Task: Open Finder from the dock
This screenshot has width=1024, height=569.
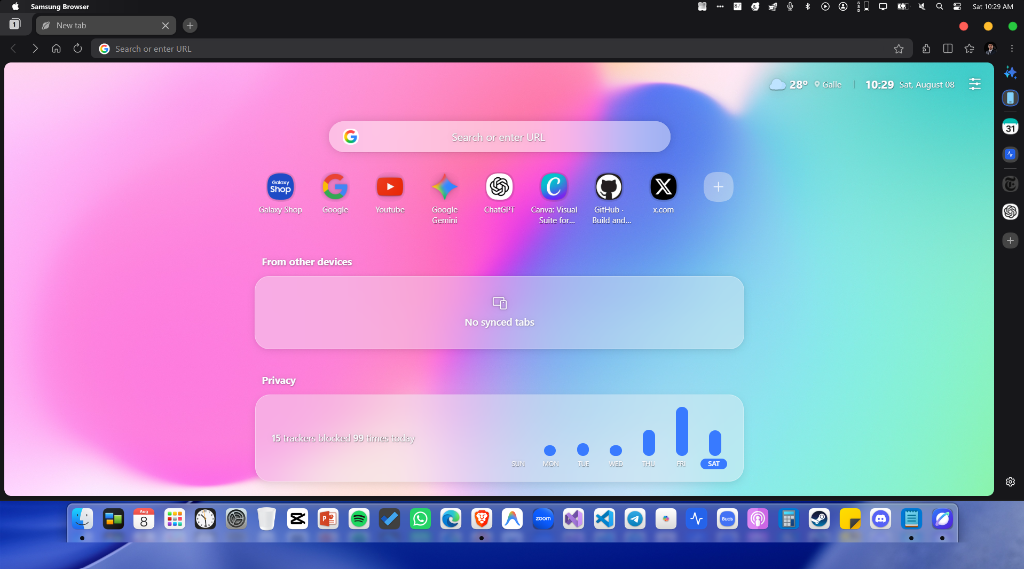Action: coord(82,519)
